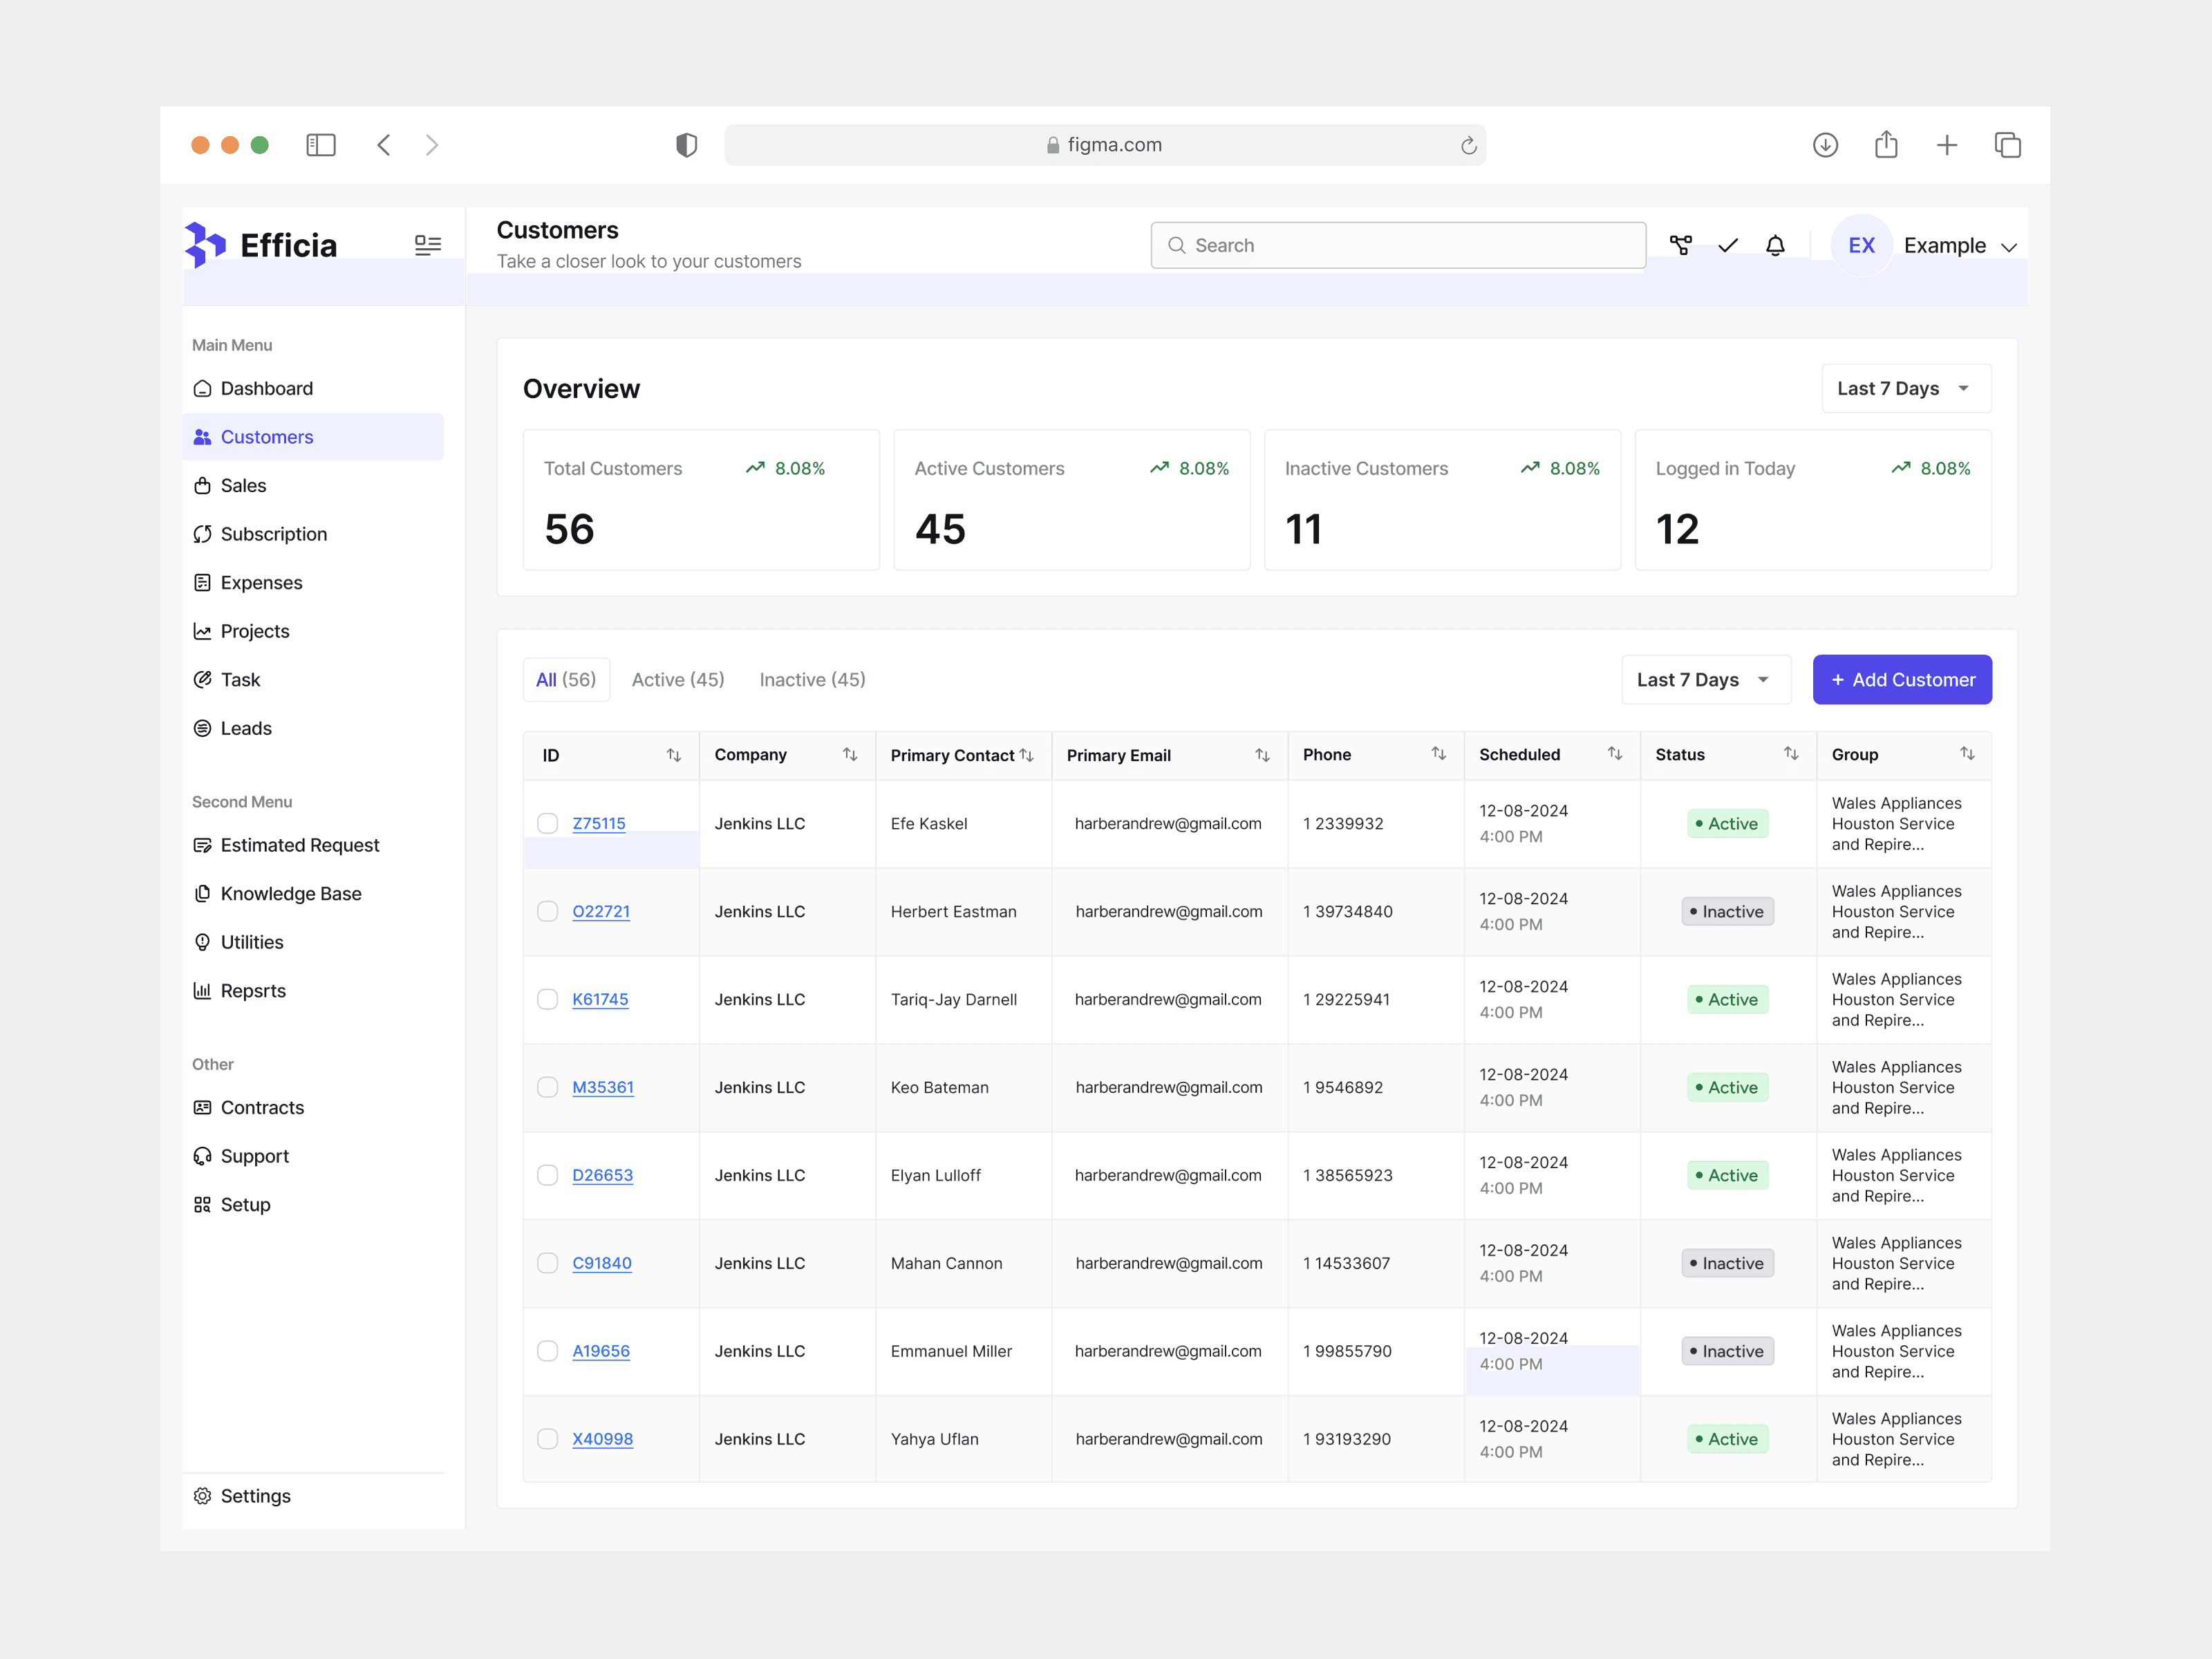Click the workflow nodes icon near search
Viewport: 2212px width, 1659px height.
tap(1681, 245)
